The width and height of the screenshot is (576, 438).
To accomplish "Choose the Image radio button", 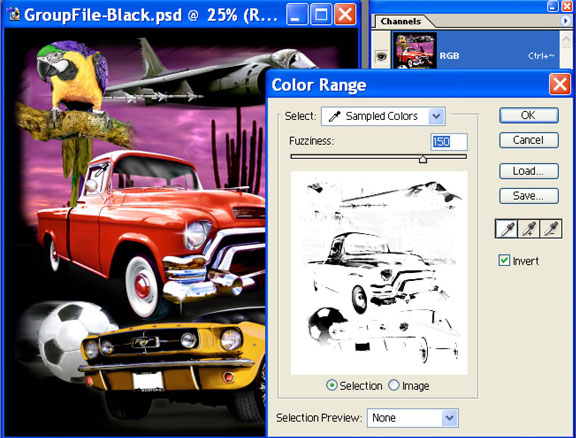I will tap(394, 385).
